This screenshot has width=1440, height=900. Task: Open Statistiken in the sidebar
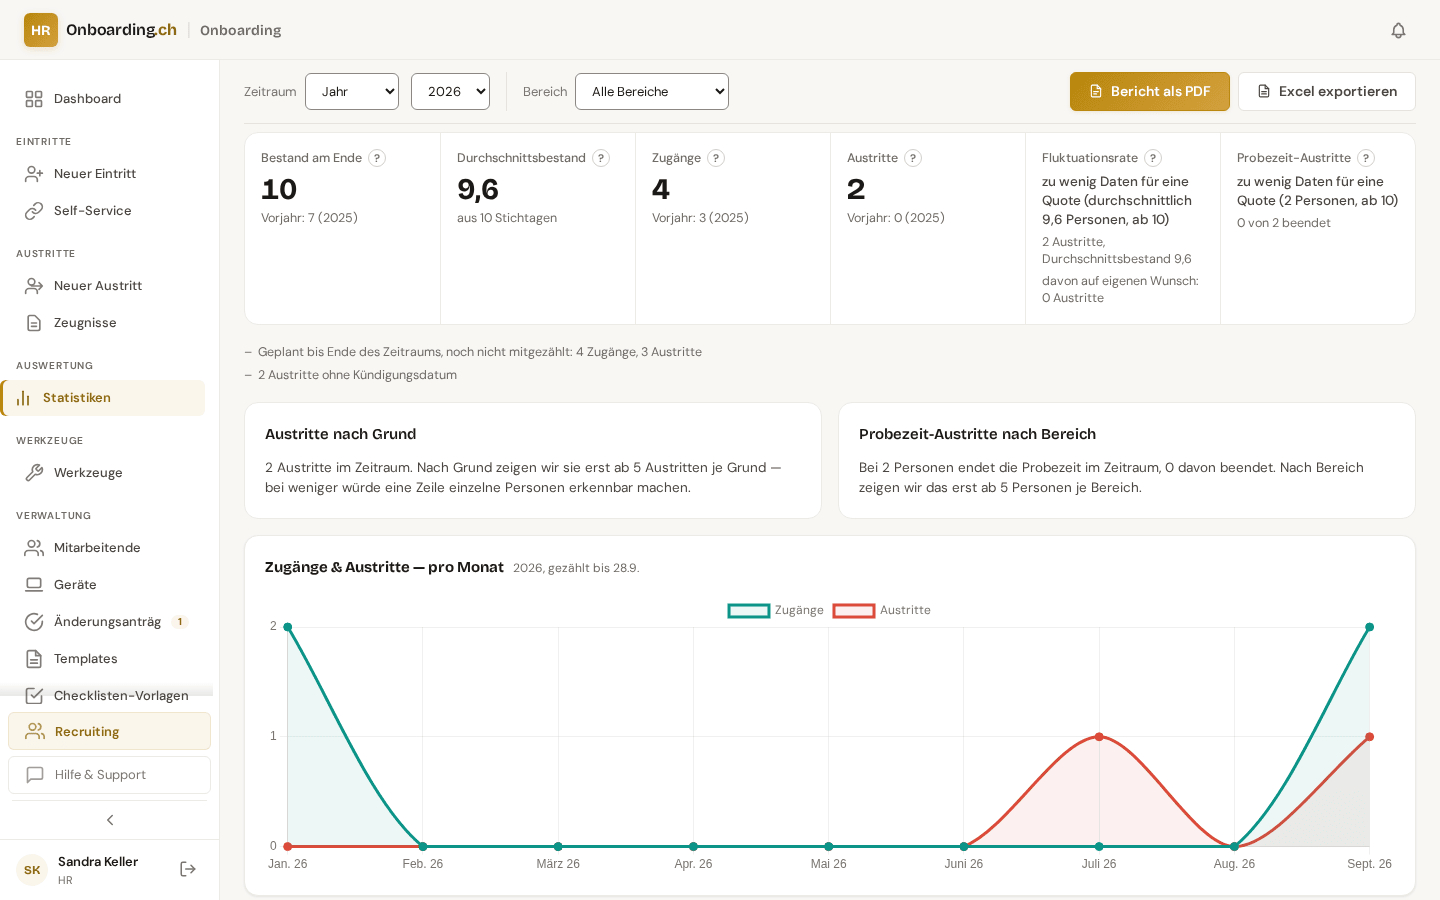point(103,398)
